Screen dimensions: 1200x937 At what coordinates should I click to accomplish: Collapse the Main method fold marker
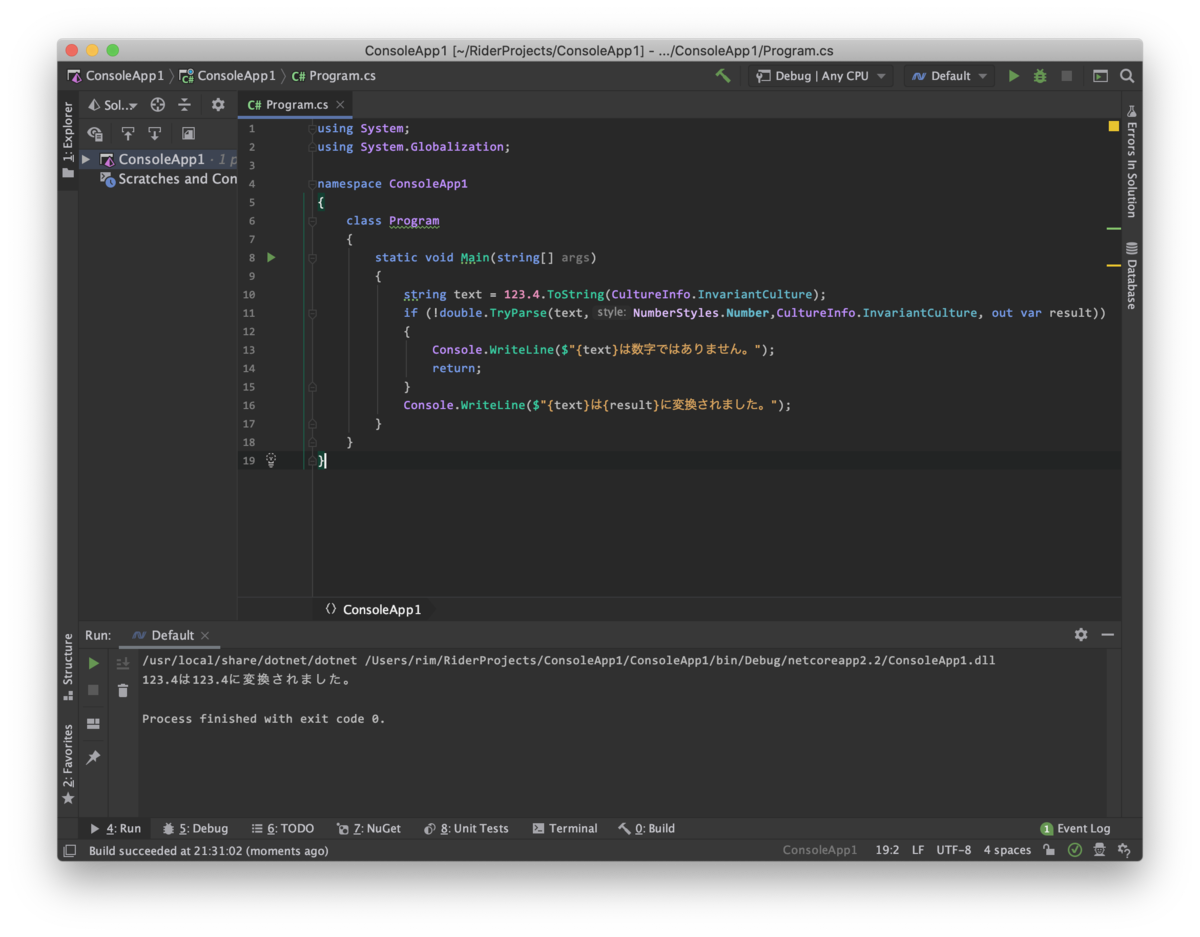(312, 258)
